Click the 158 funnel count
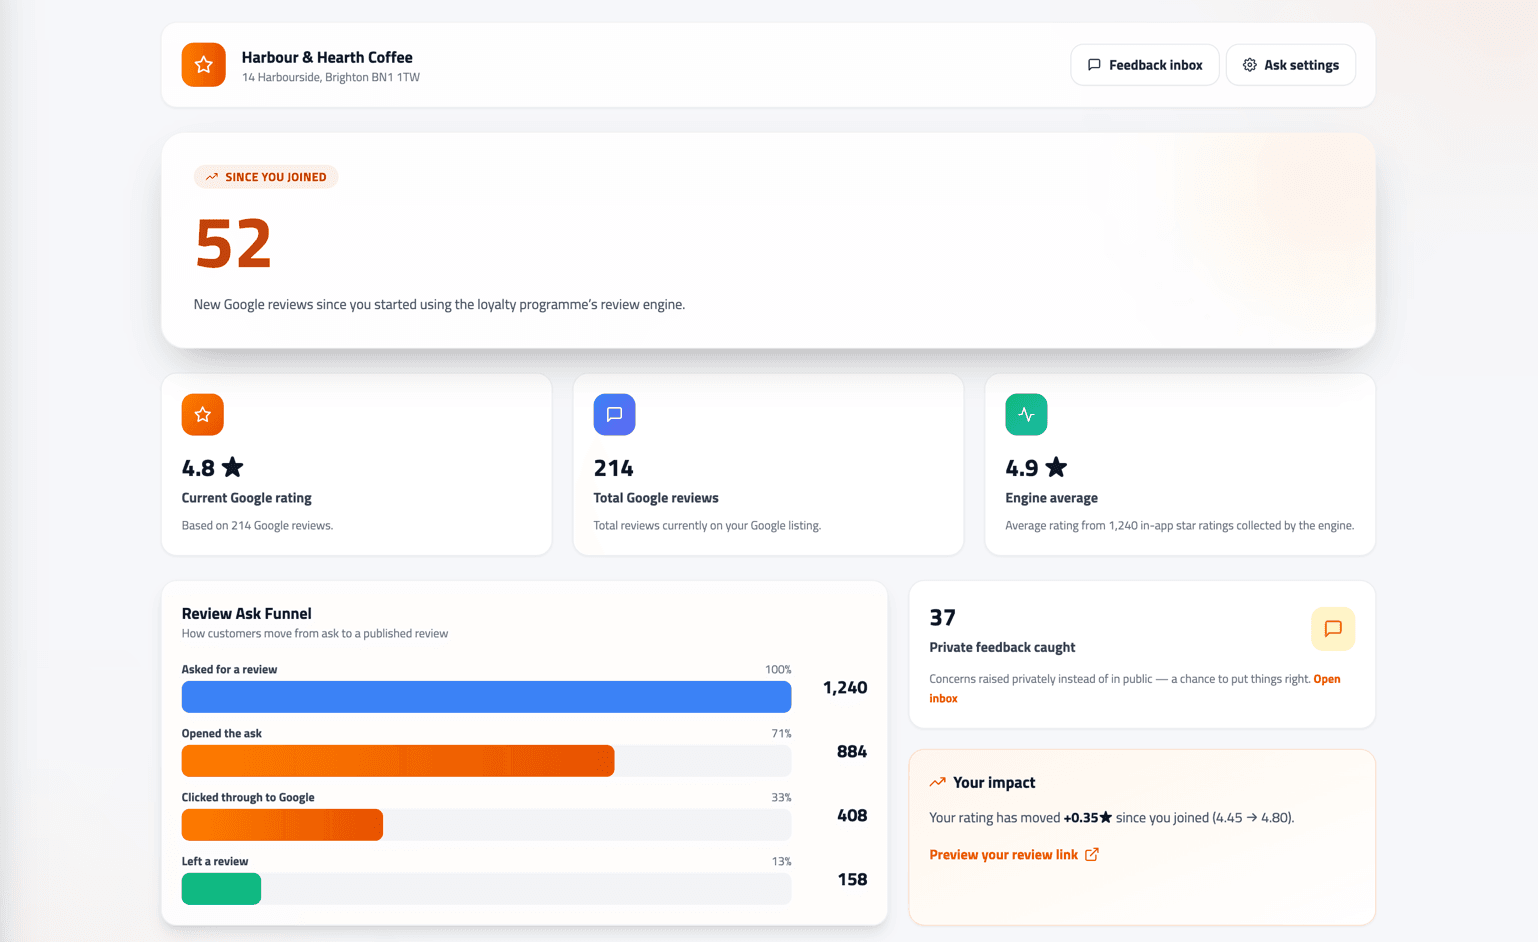This screenshot has width=1538, height=942. click(x=853, y=880)
